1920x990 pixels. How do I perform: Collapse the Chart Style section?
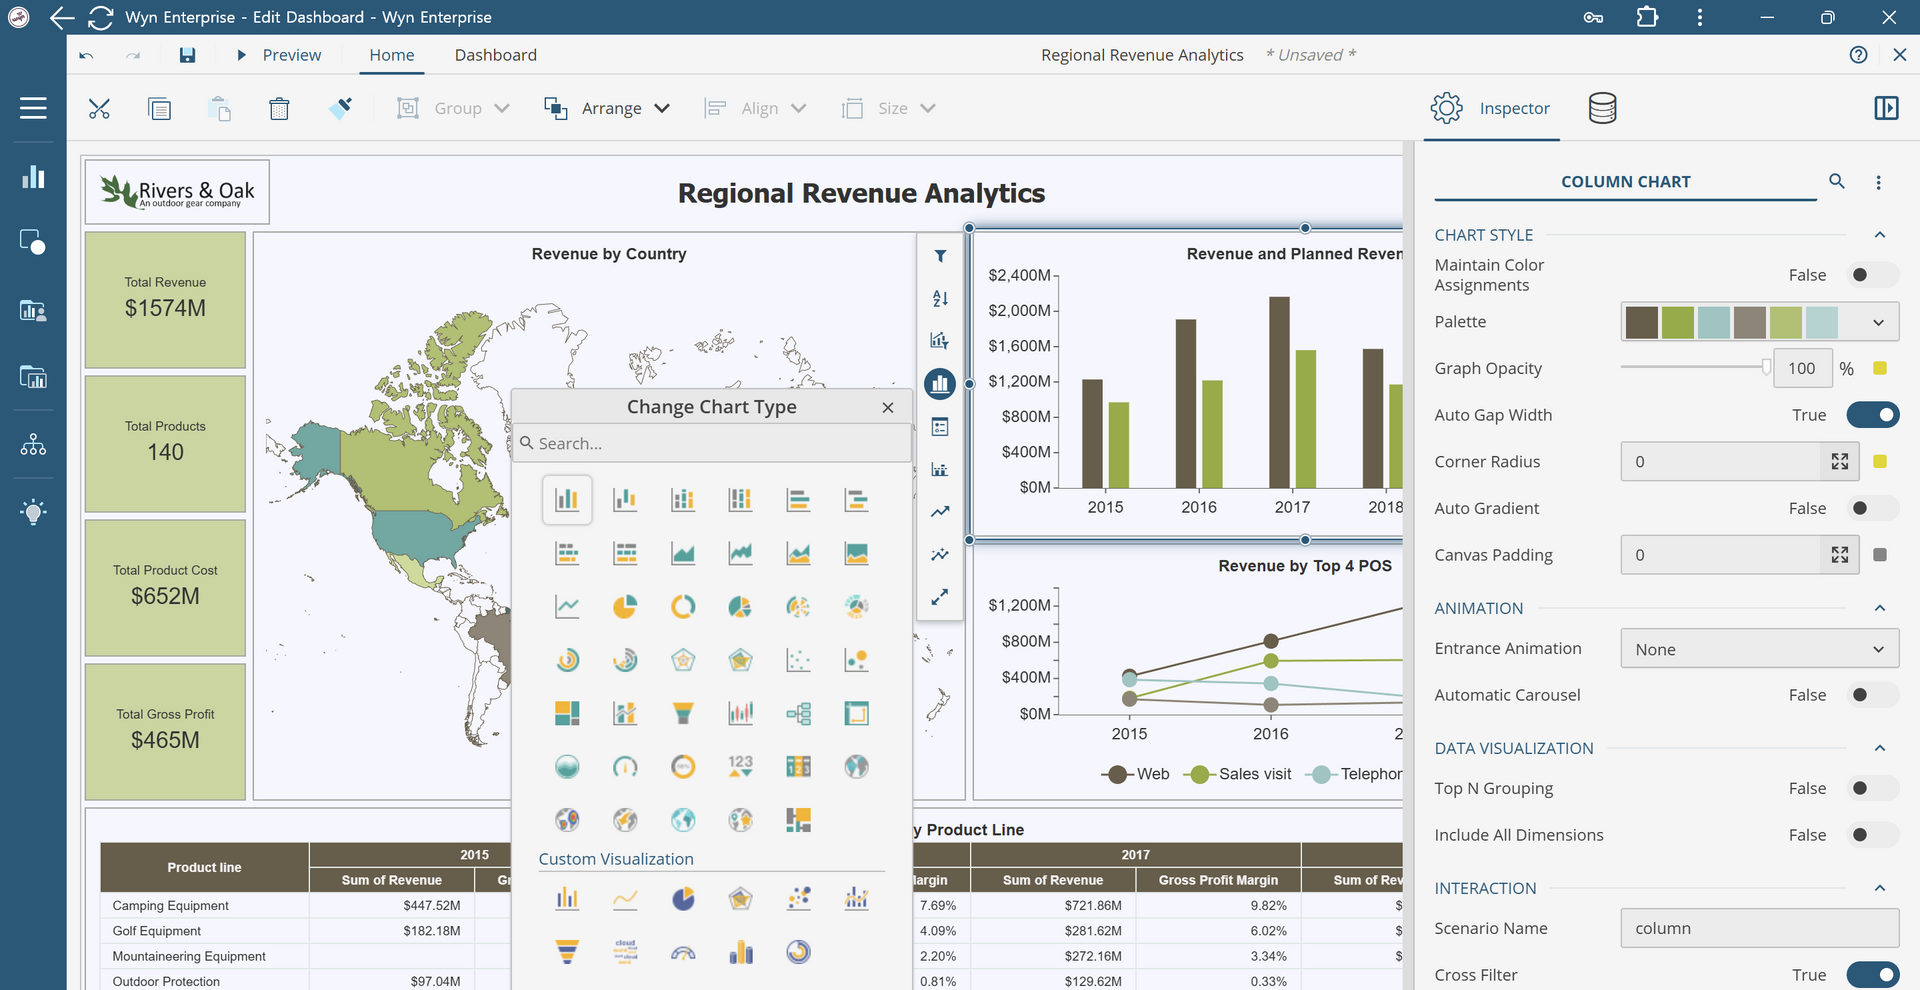[x=1879, y=235]
